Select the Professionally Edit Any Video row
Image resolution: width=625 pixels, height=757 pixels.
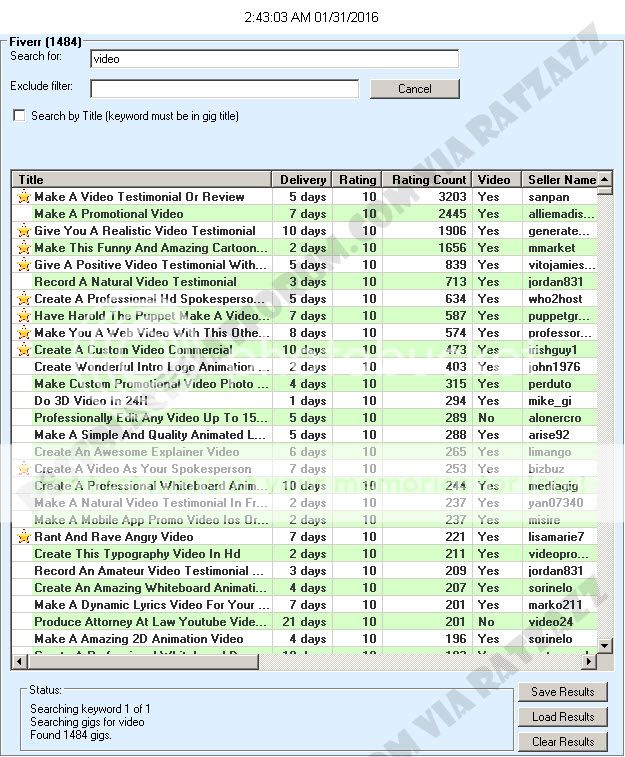pos(305,418)
